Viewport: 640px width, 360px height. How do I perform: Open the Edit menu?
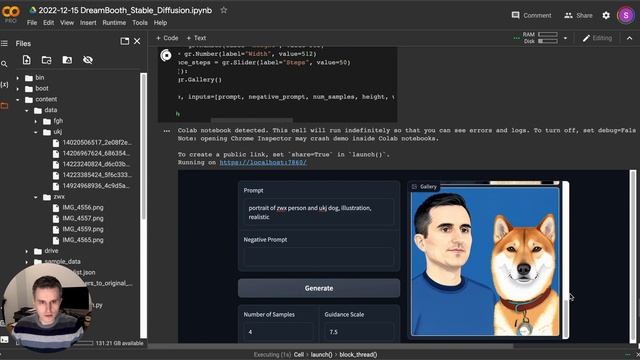click(49, 23)
